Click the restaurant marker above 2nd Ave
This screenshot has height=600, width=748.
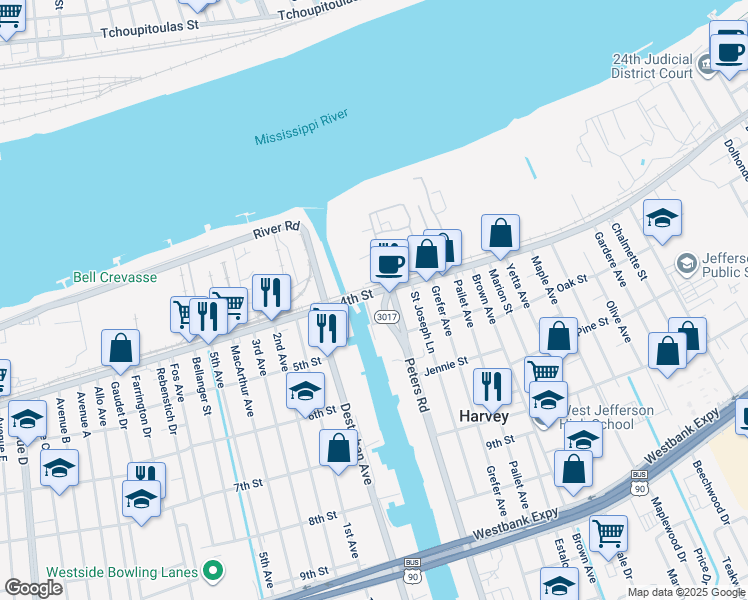click(x=271, y=296)
